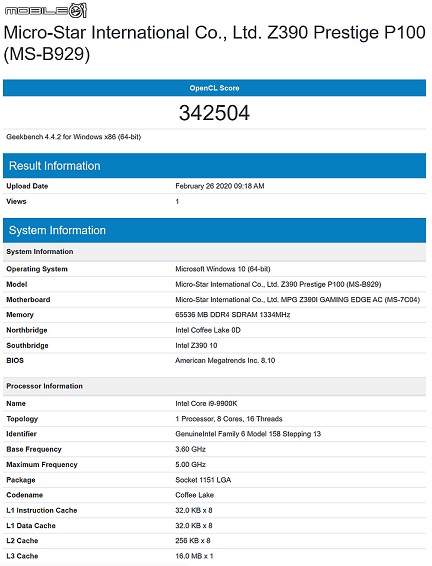Select Intel Coffee Lake 0D value

point(208,330)
